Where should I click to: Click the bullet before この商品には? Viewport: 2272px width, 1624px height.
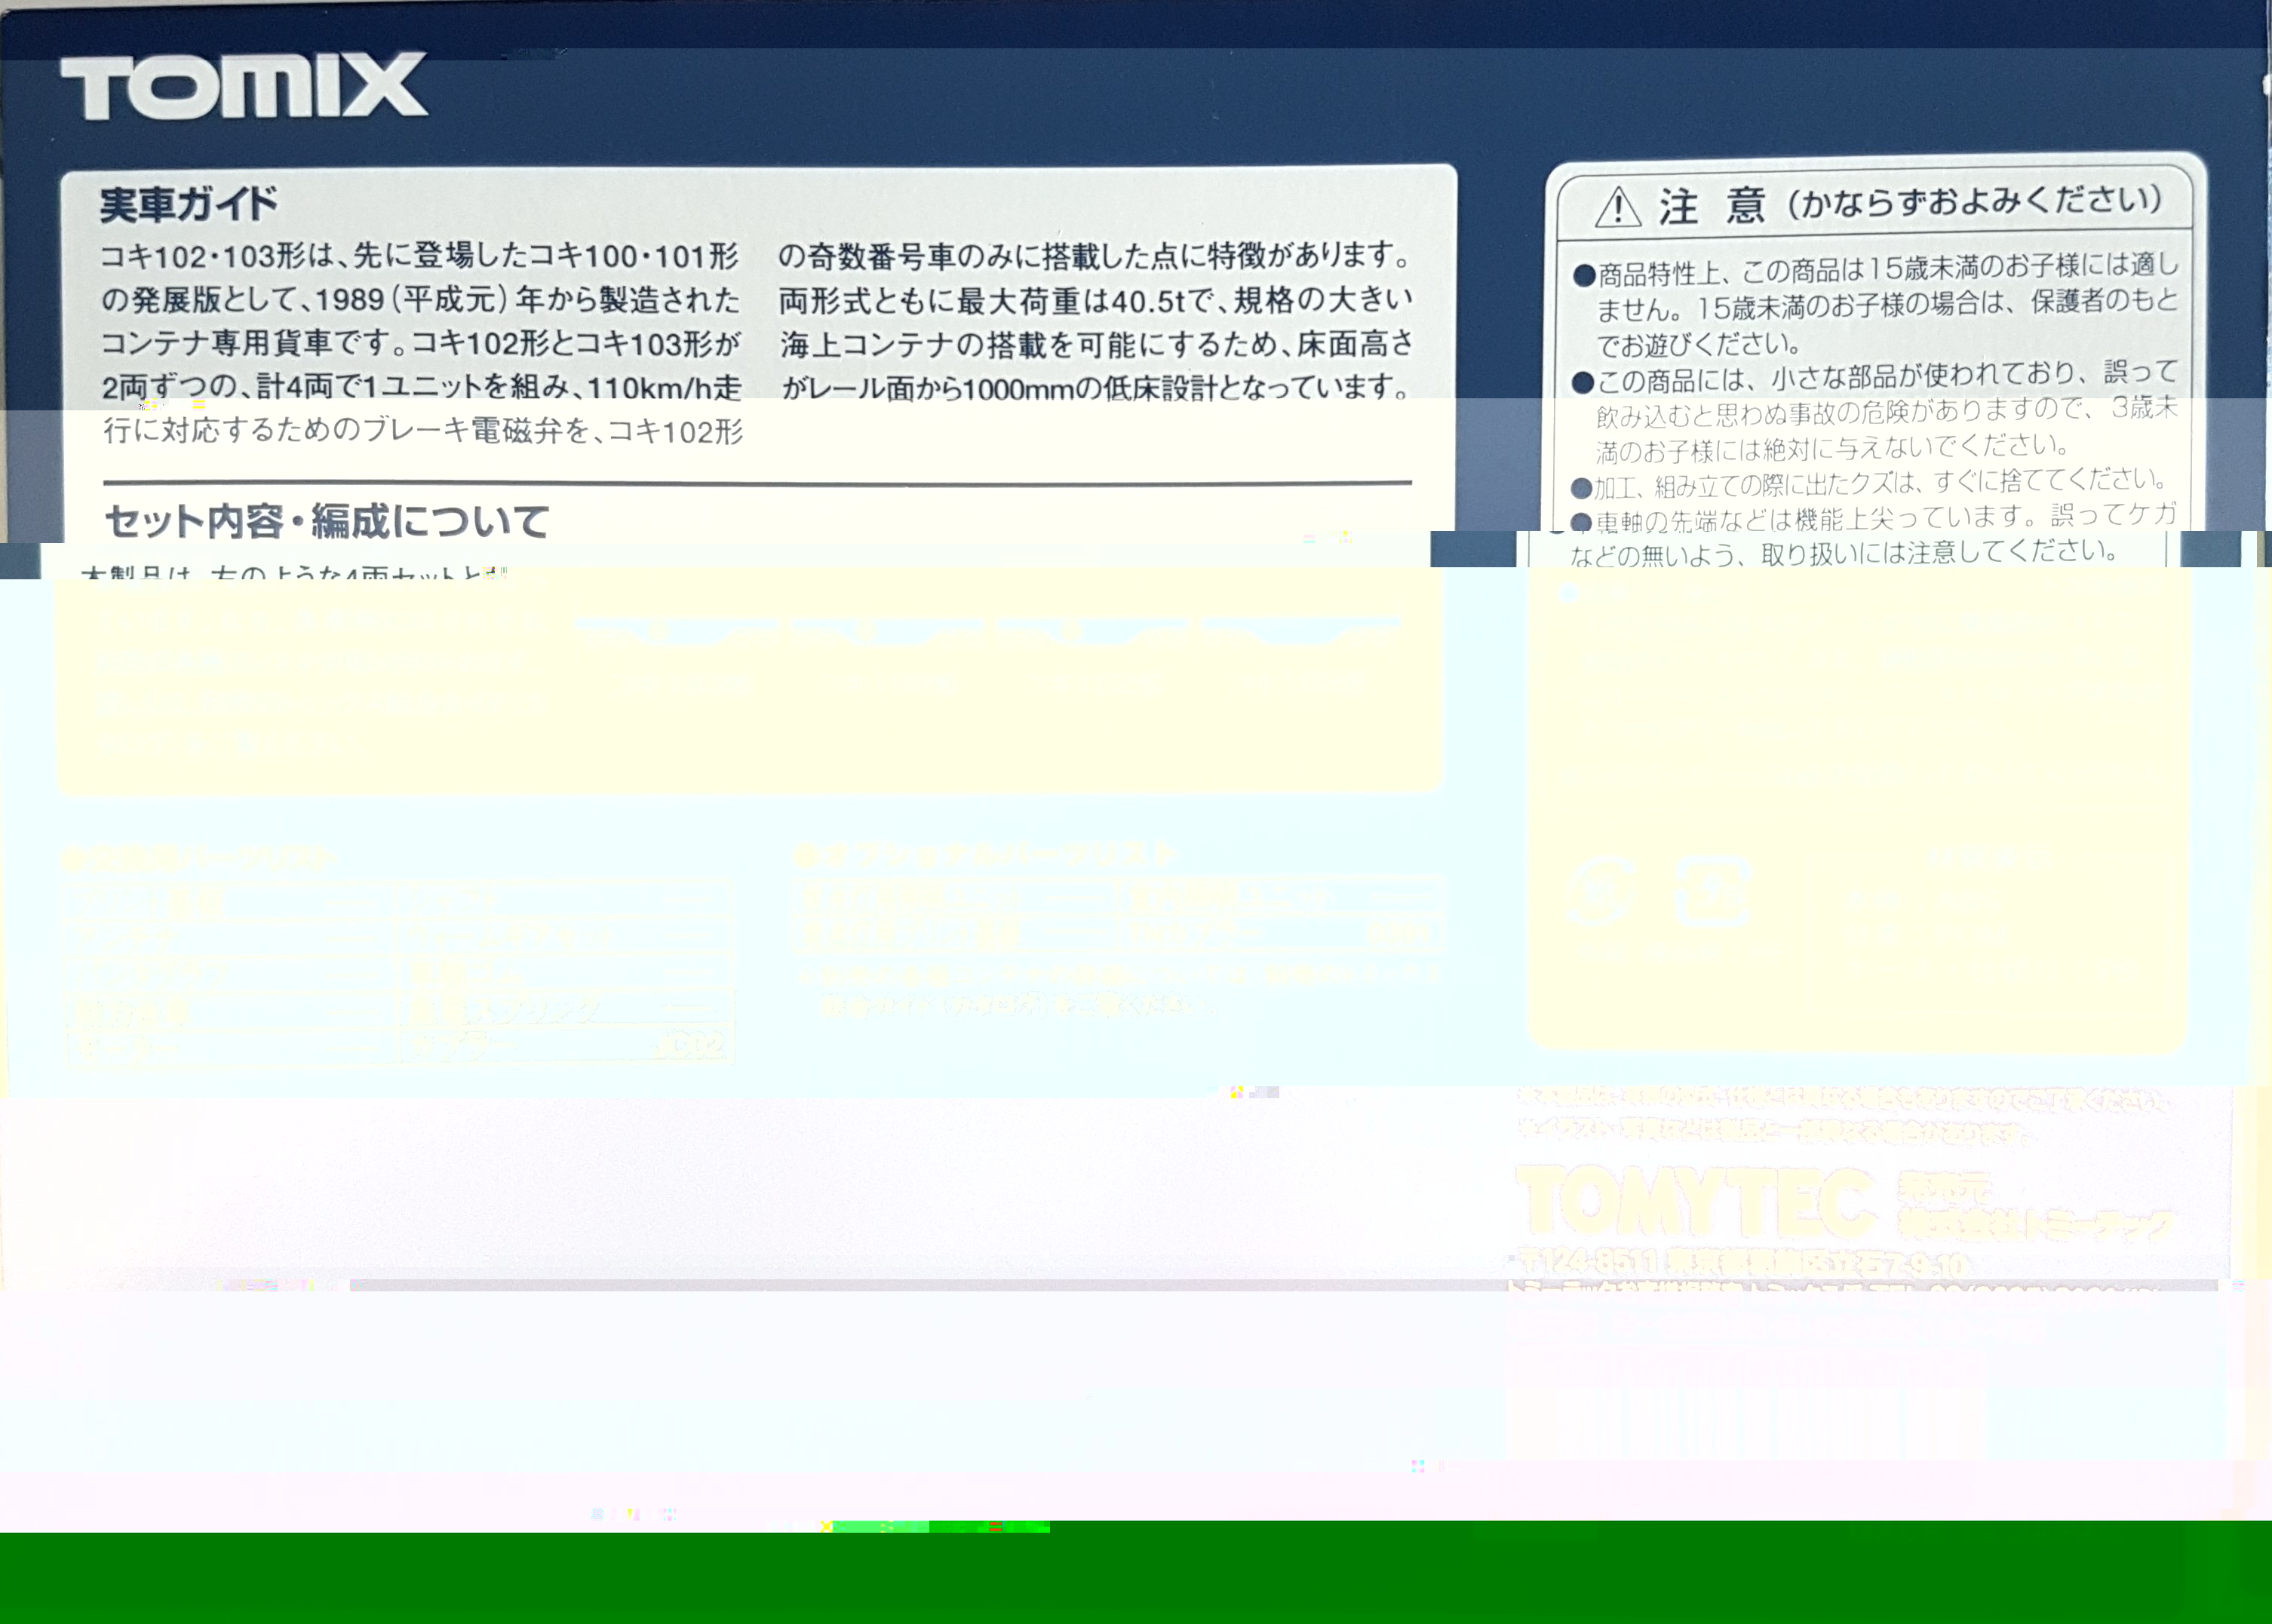pyautogui.click(x=1582, y=383)
